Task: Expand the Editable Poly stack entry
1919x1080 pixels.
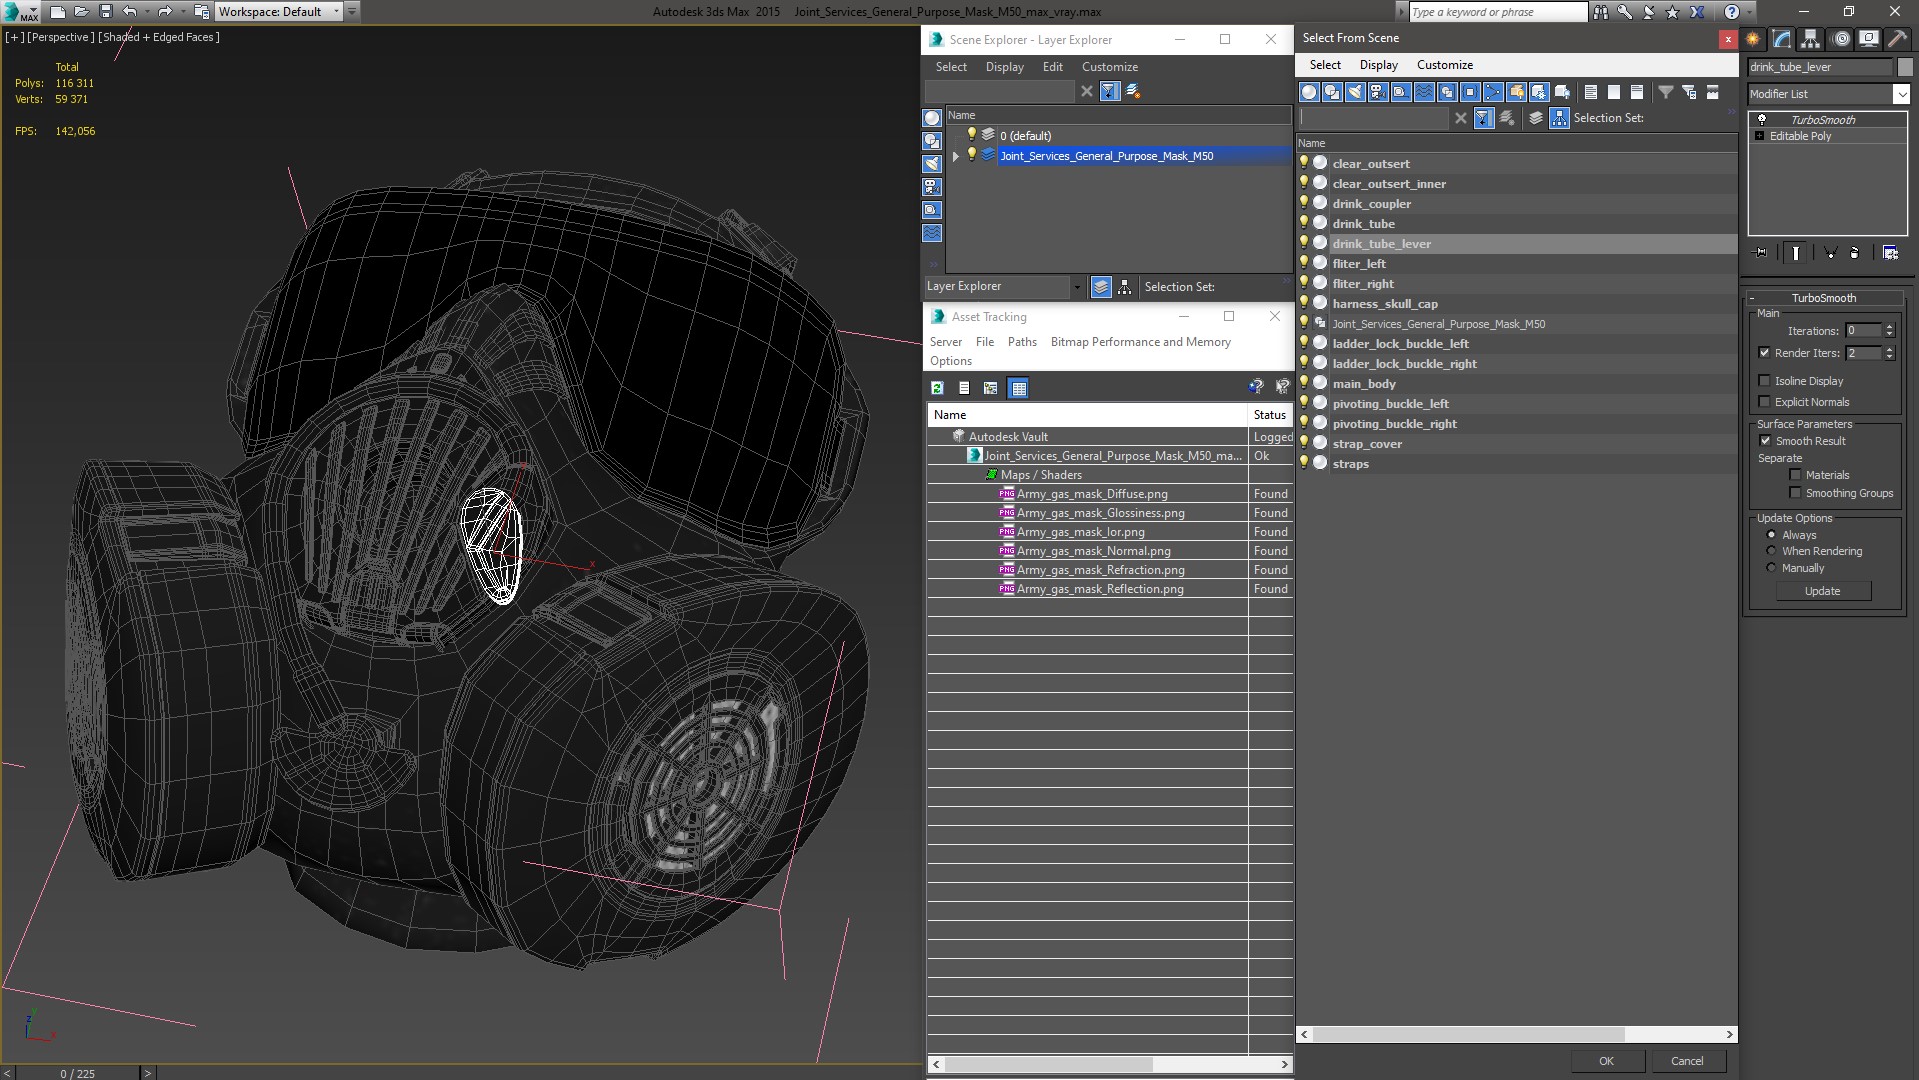Action: [x=1759, y=136]
